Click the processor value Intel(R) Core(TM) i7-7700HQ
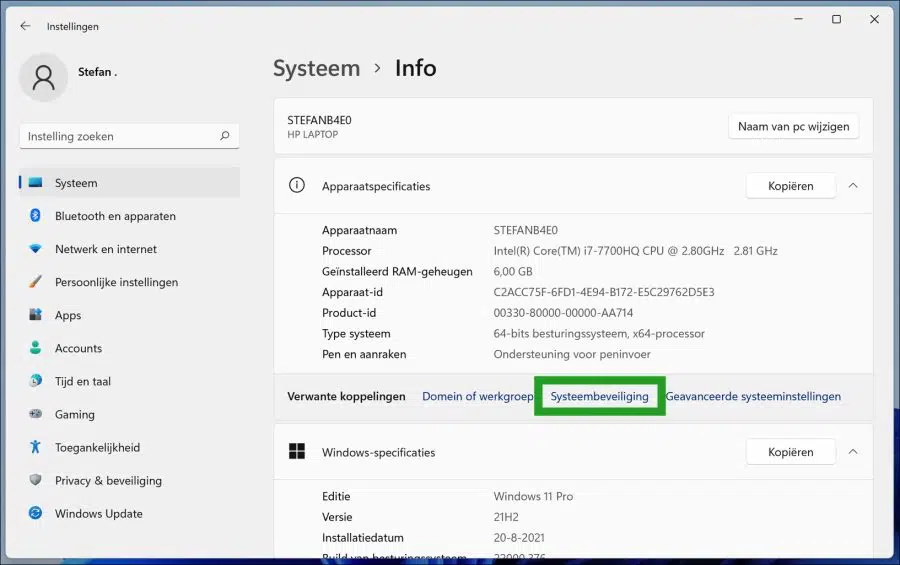The height and width of the screenshot is (565, 900). pyautogui.click(x=635, y=251)
